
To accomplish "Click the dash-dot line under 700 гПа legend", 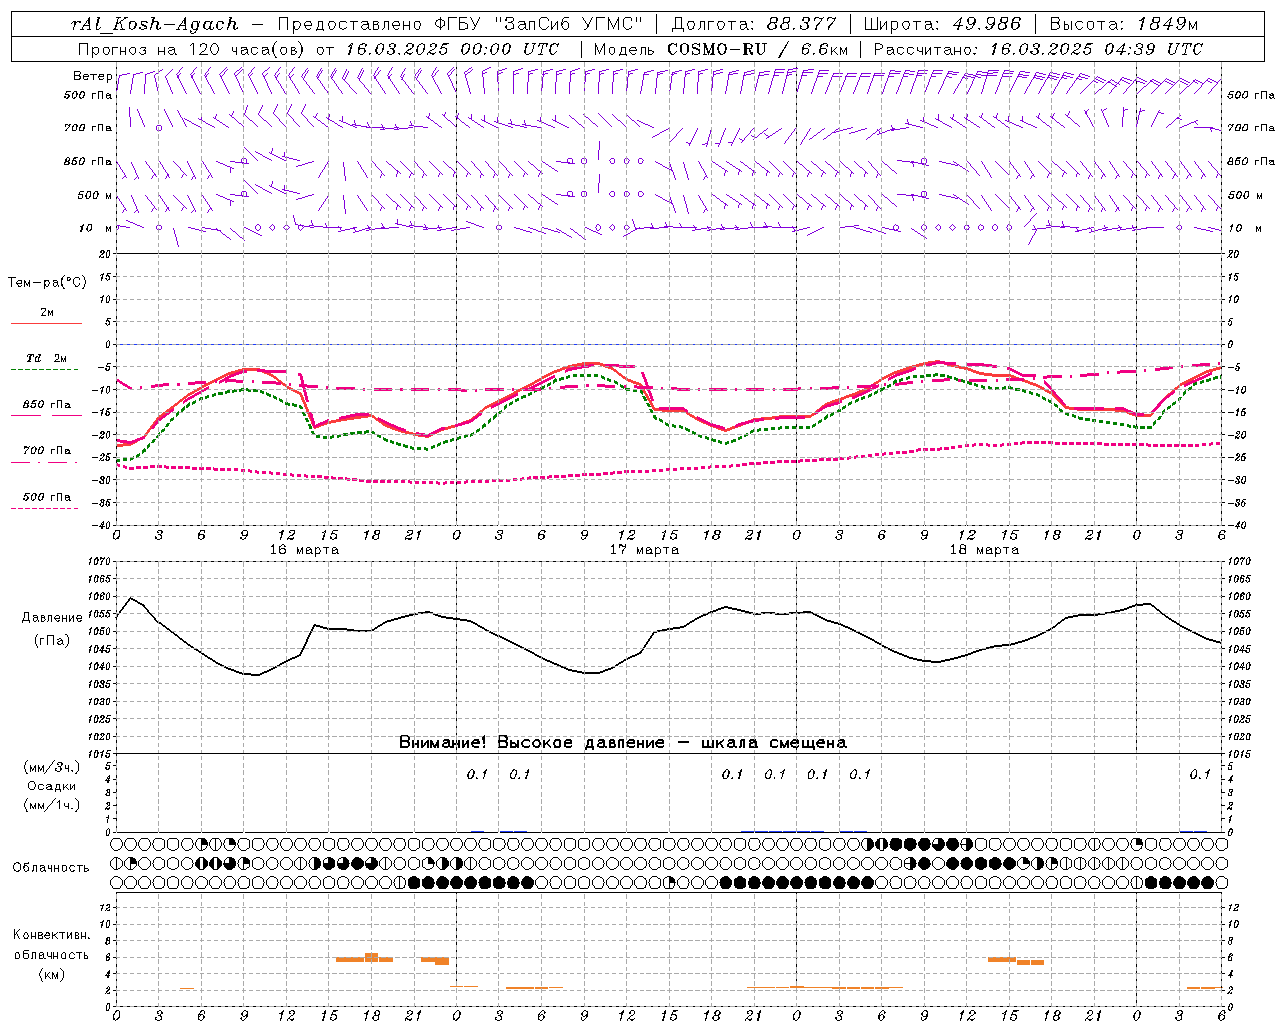I will point(46,462).
